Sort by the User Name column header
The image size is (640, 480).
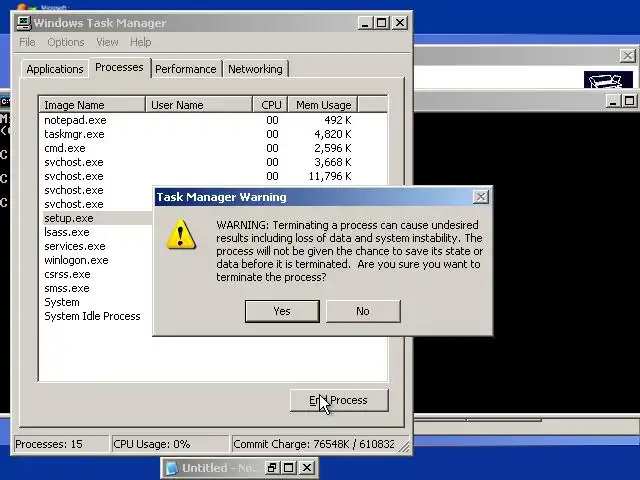tap(199, 105)
